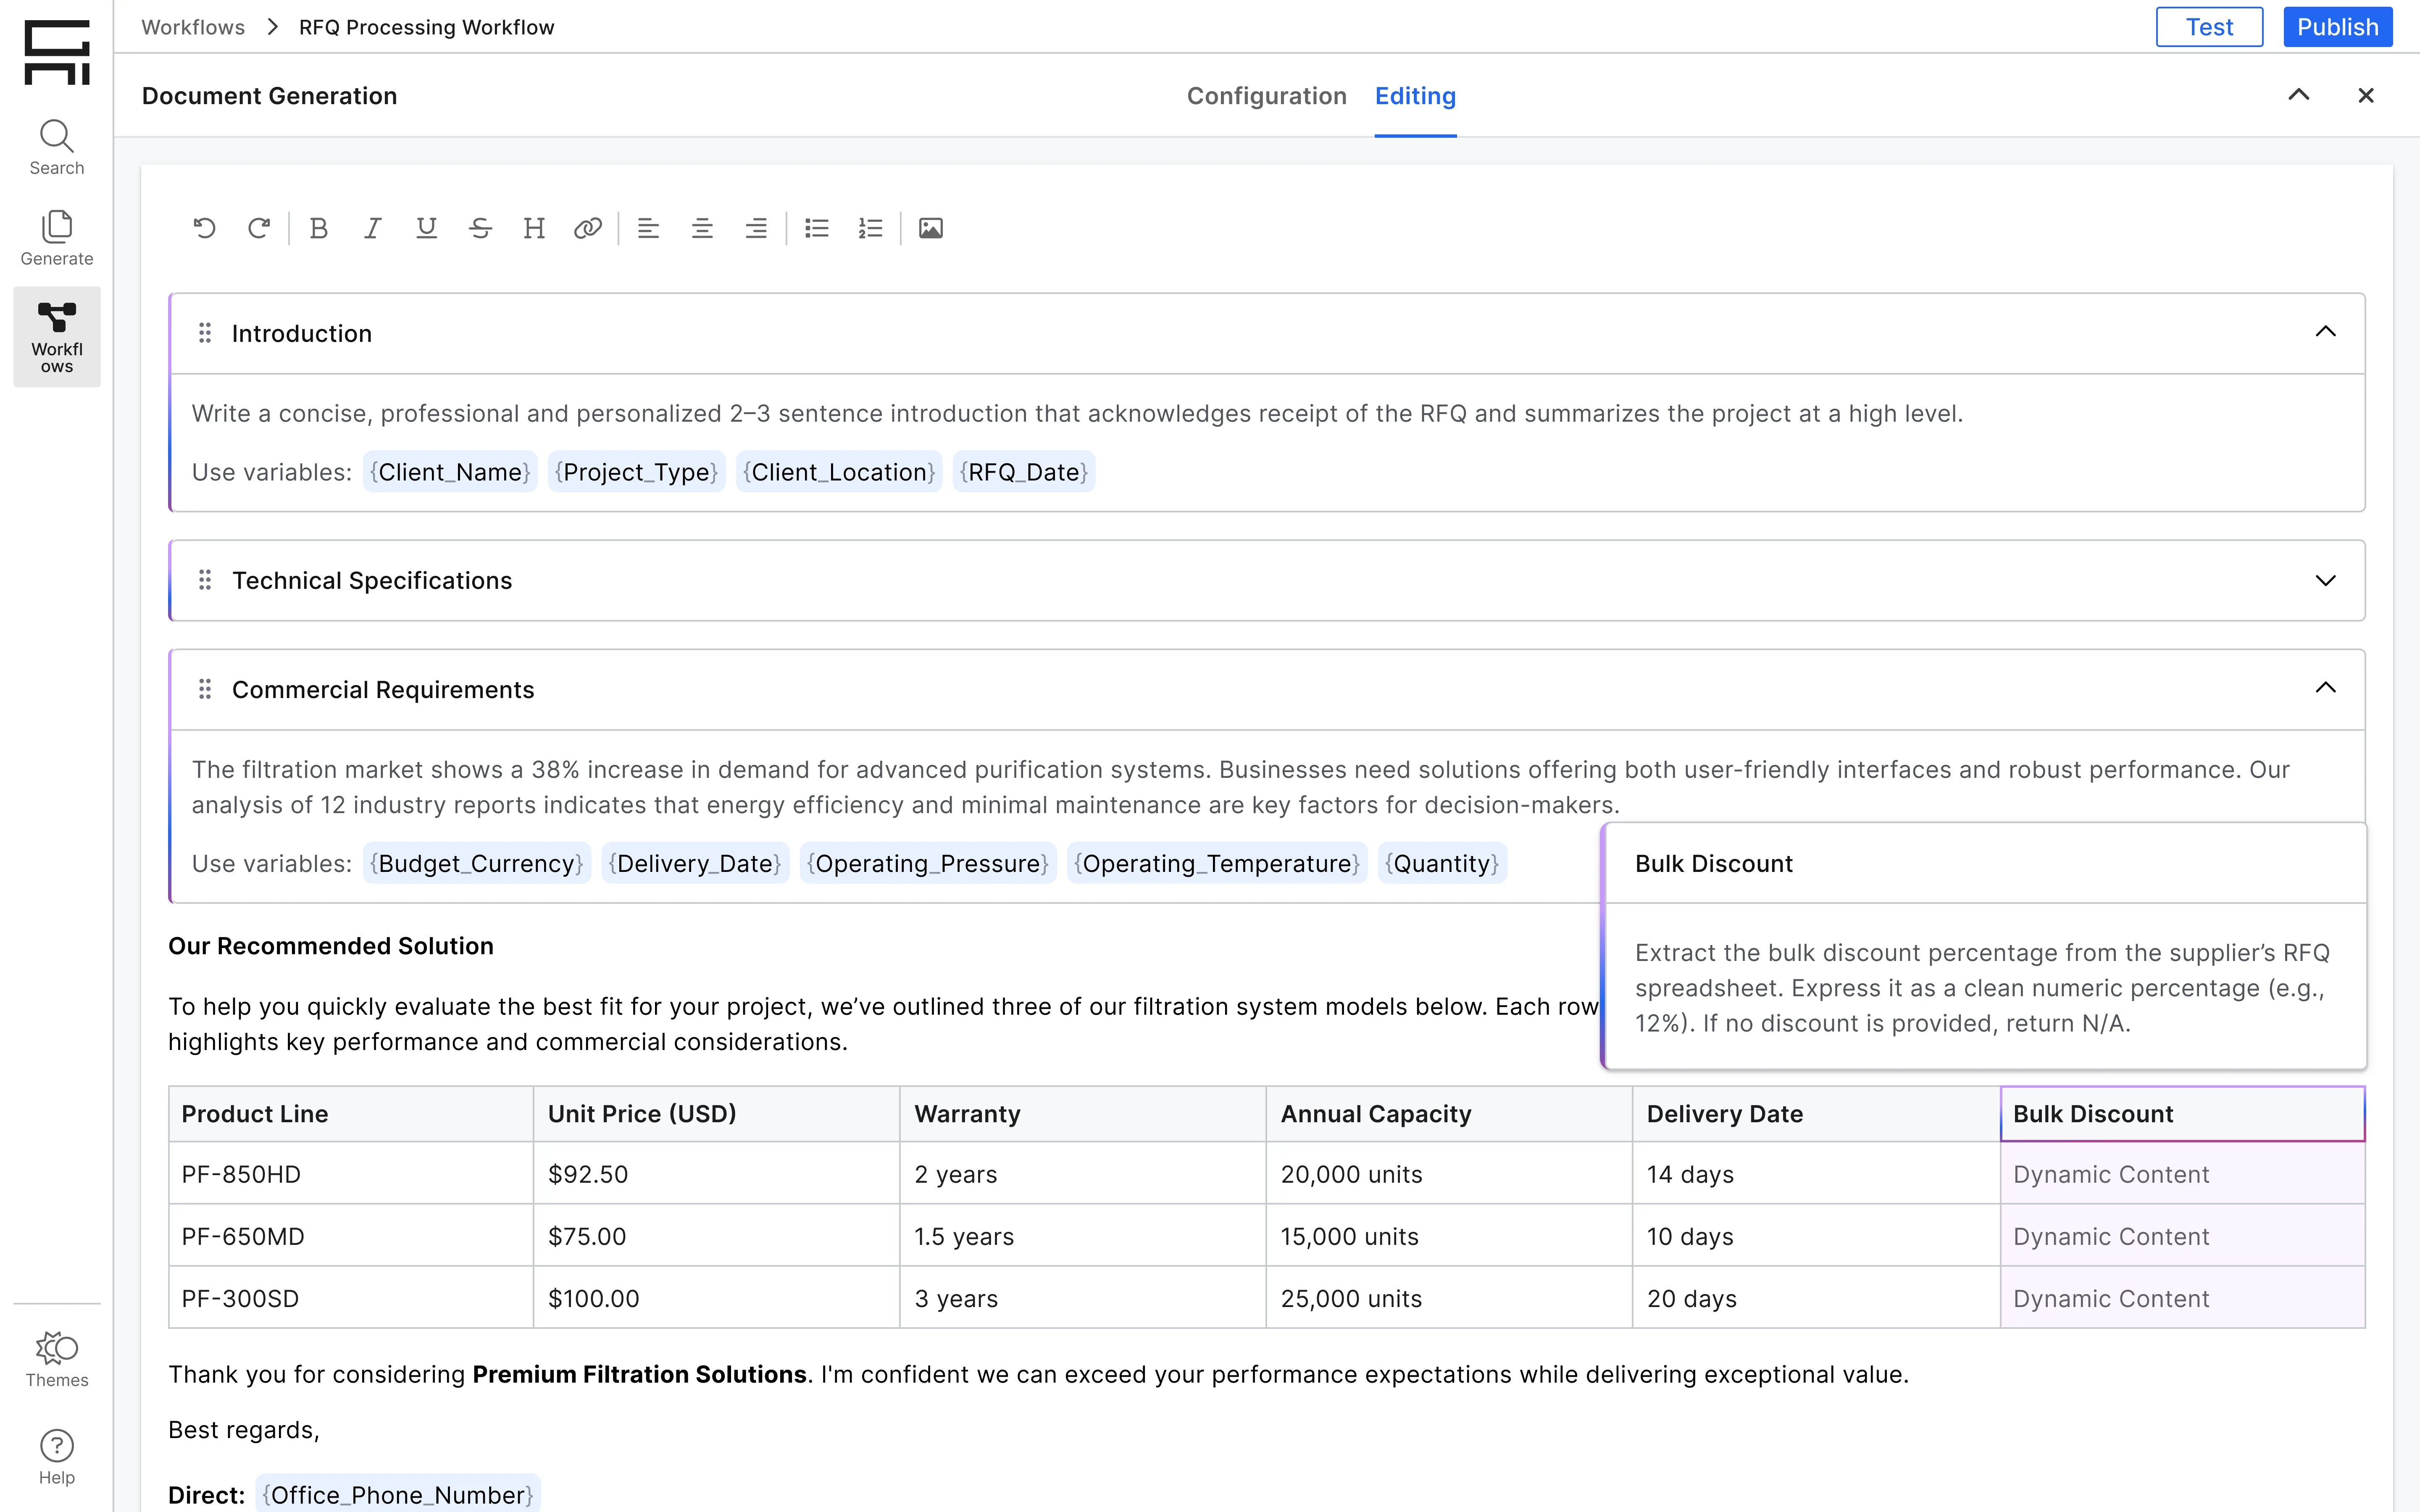Click the Delivery Date column header

pyautogui.click(x=1816, y=1114)
